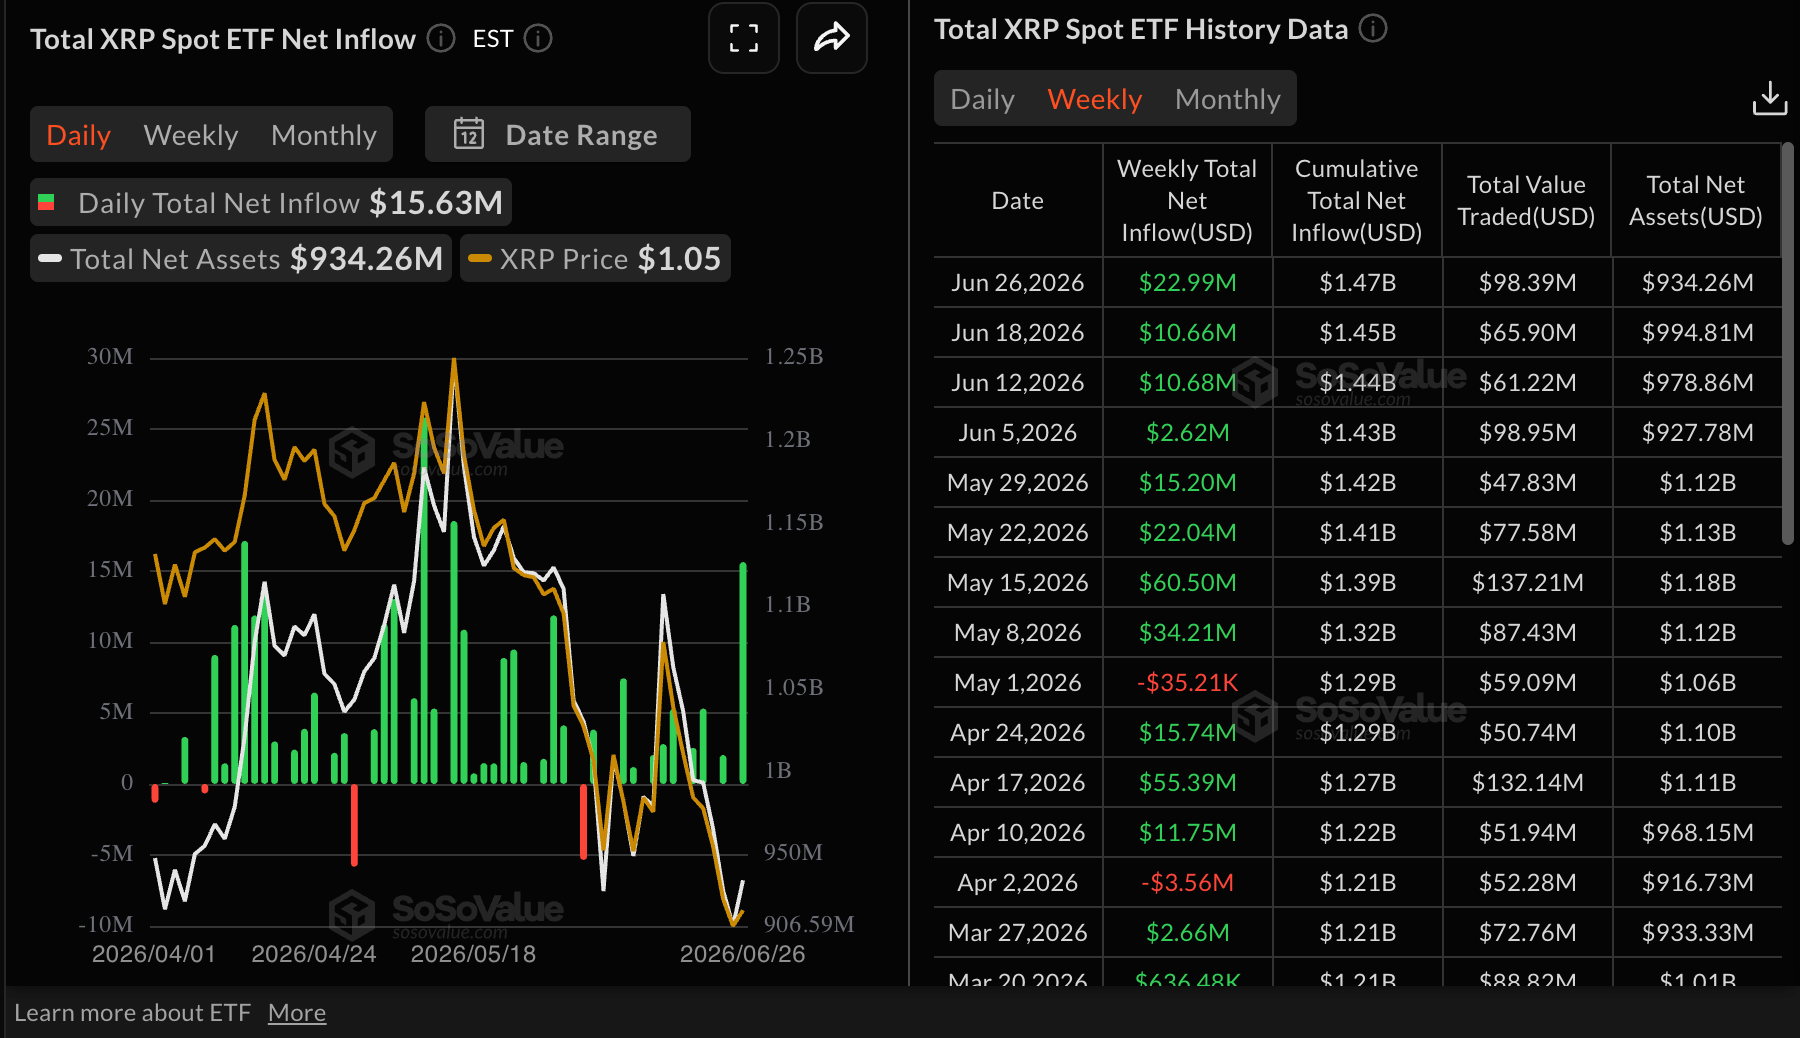
Task: Click the share arrow icon
Action: [831, 38]
